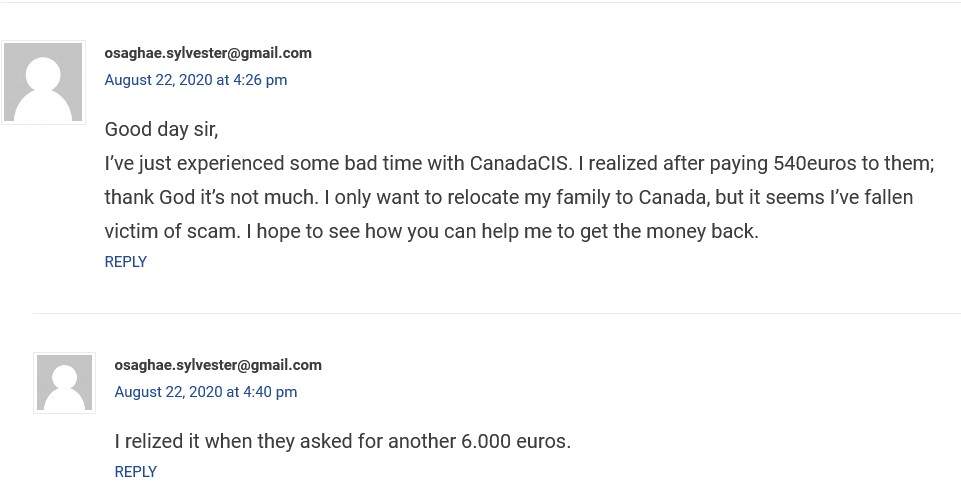Click the phrase 'thank God it's not much'
961x484 pixels.
208,198
